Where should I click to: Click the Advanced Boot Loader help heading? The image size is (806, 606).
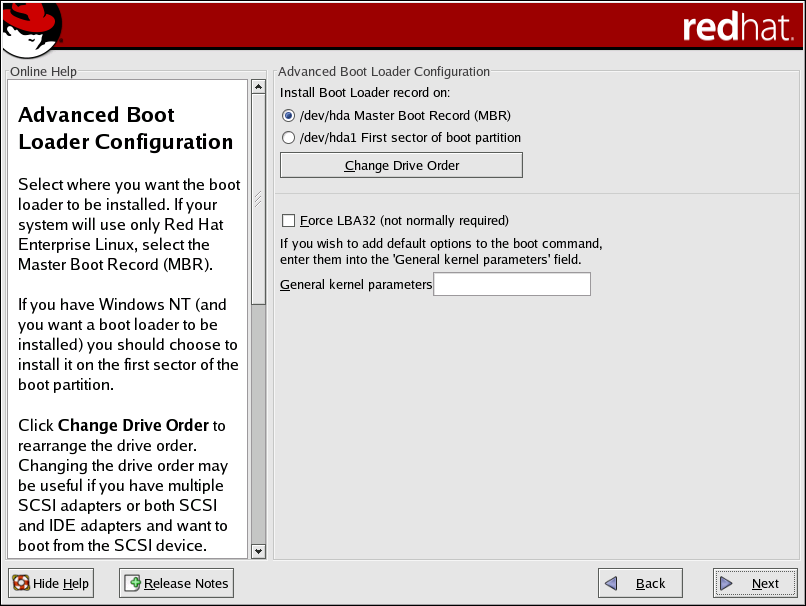125,128
